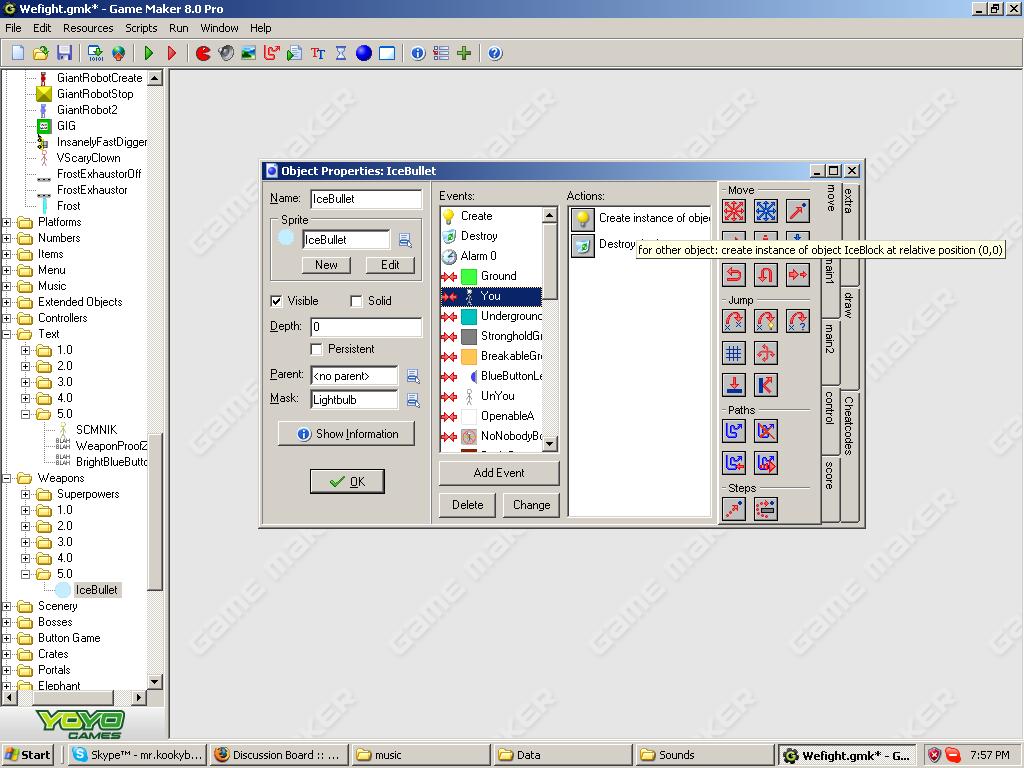Save the game using the floppy disk icon

coord(64,53)
